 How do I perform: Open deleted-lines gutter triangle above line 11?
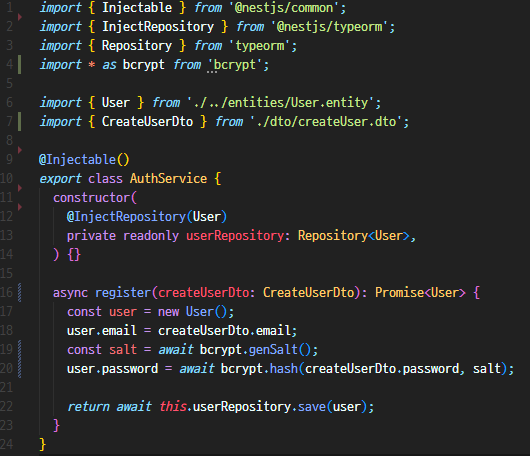tap(20, 188)
